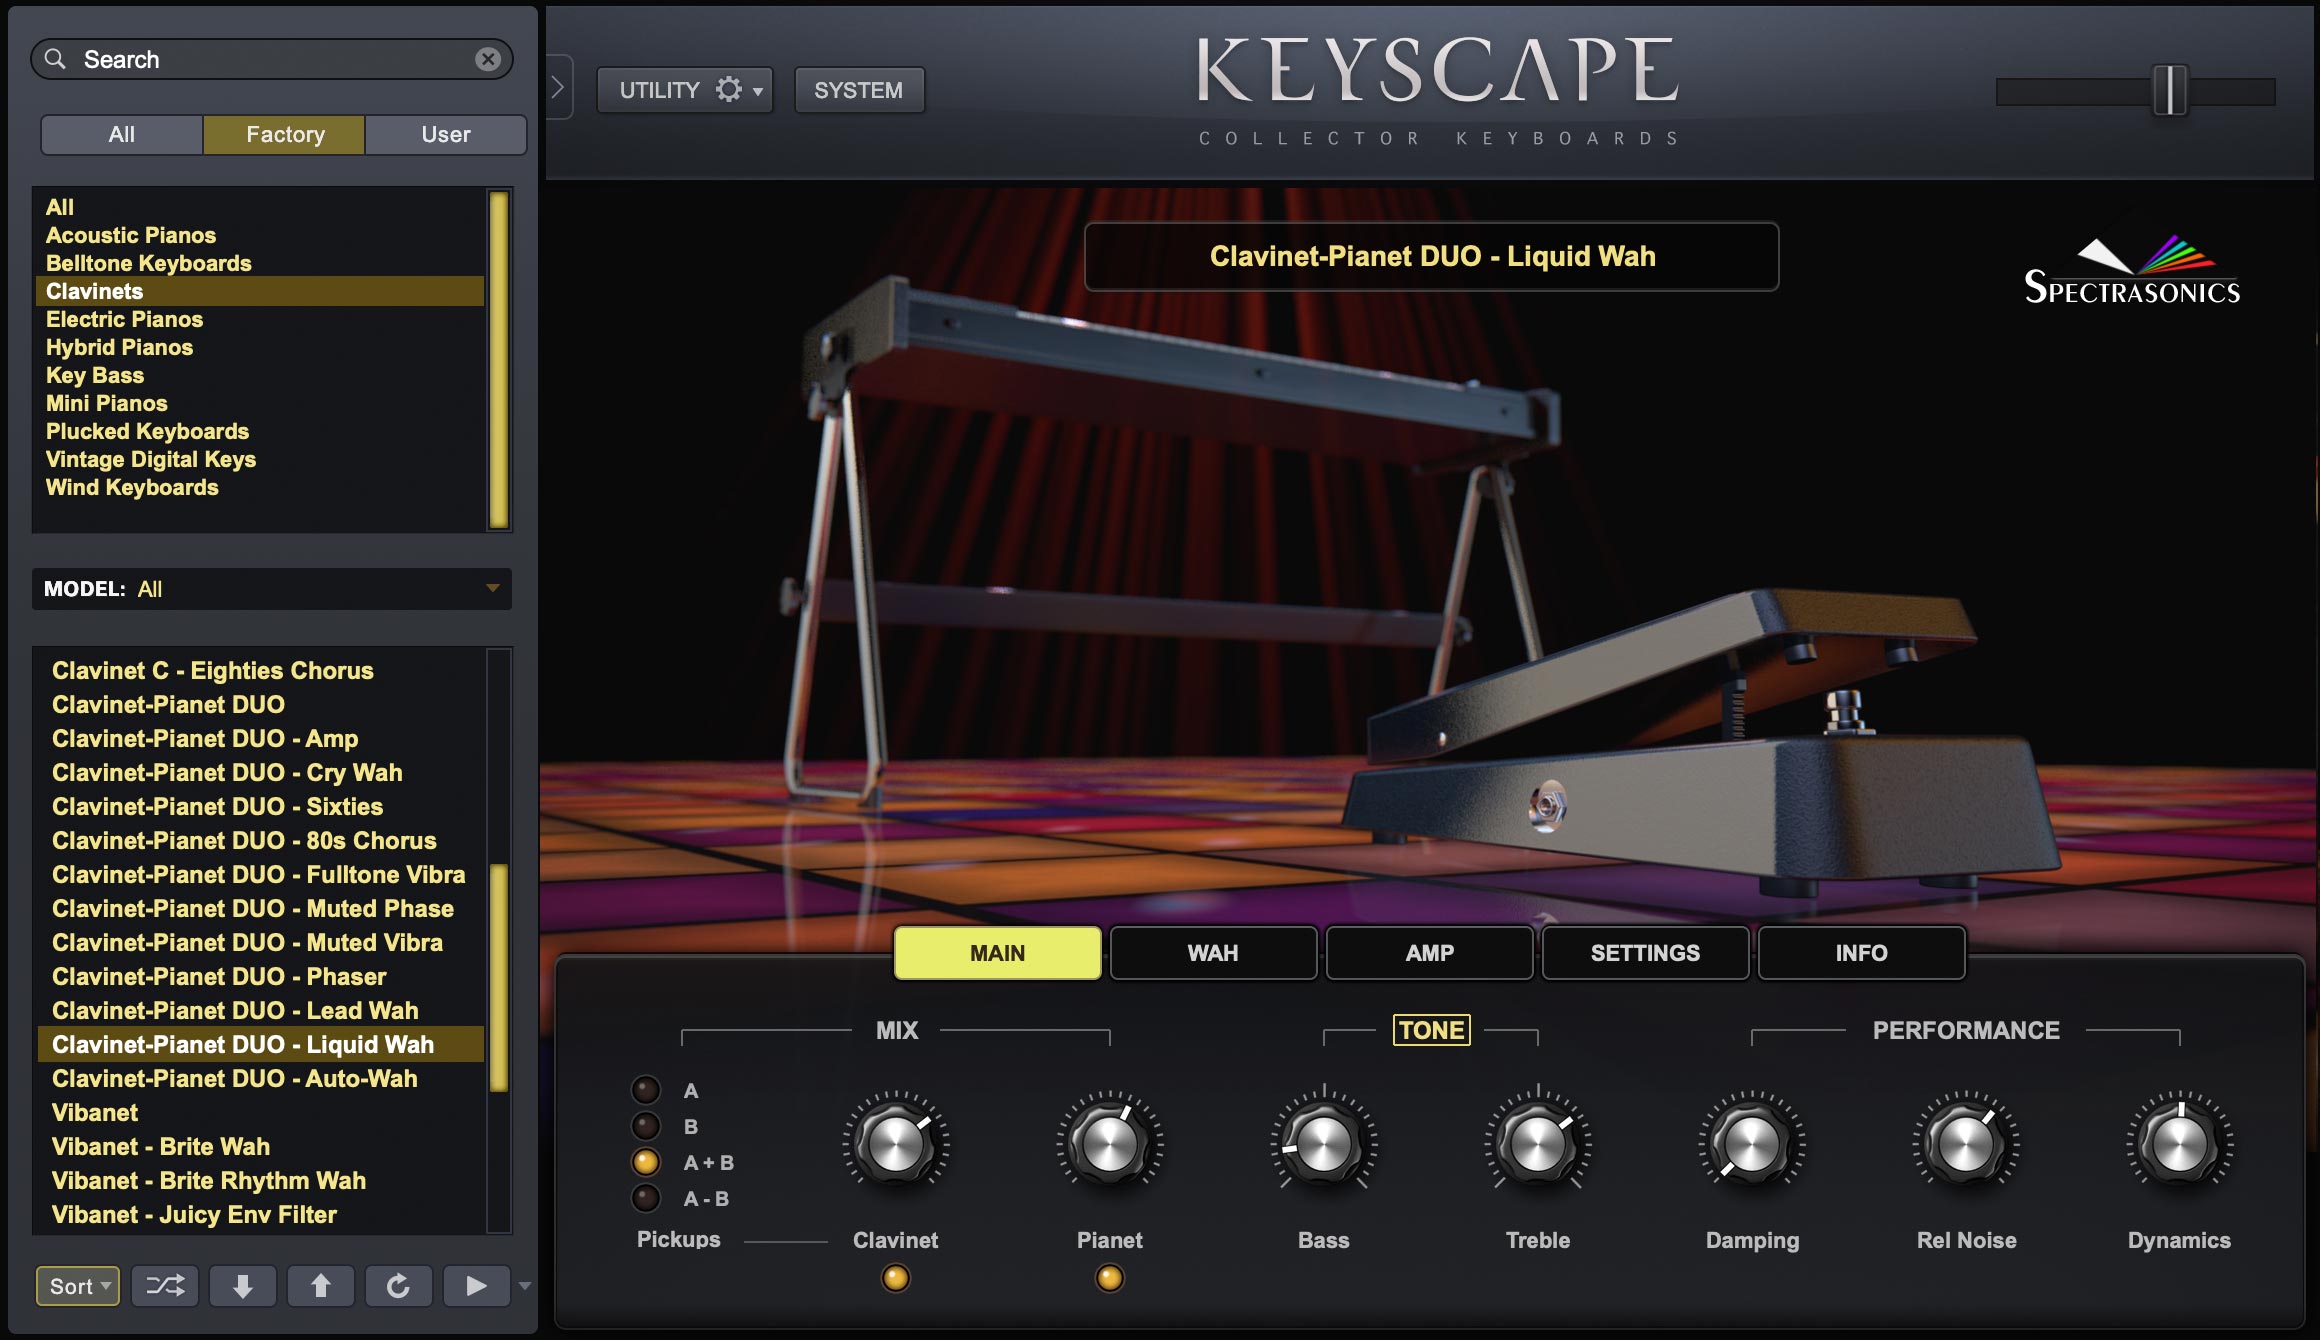Switch to the MAIN tab
Image resolution: width=2320 pixels, height=1340 pixels.
click(998, 953)
